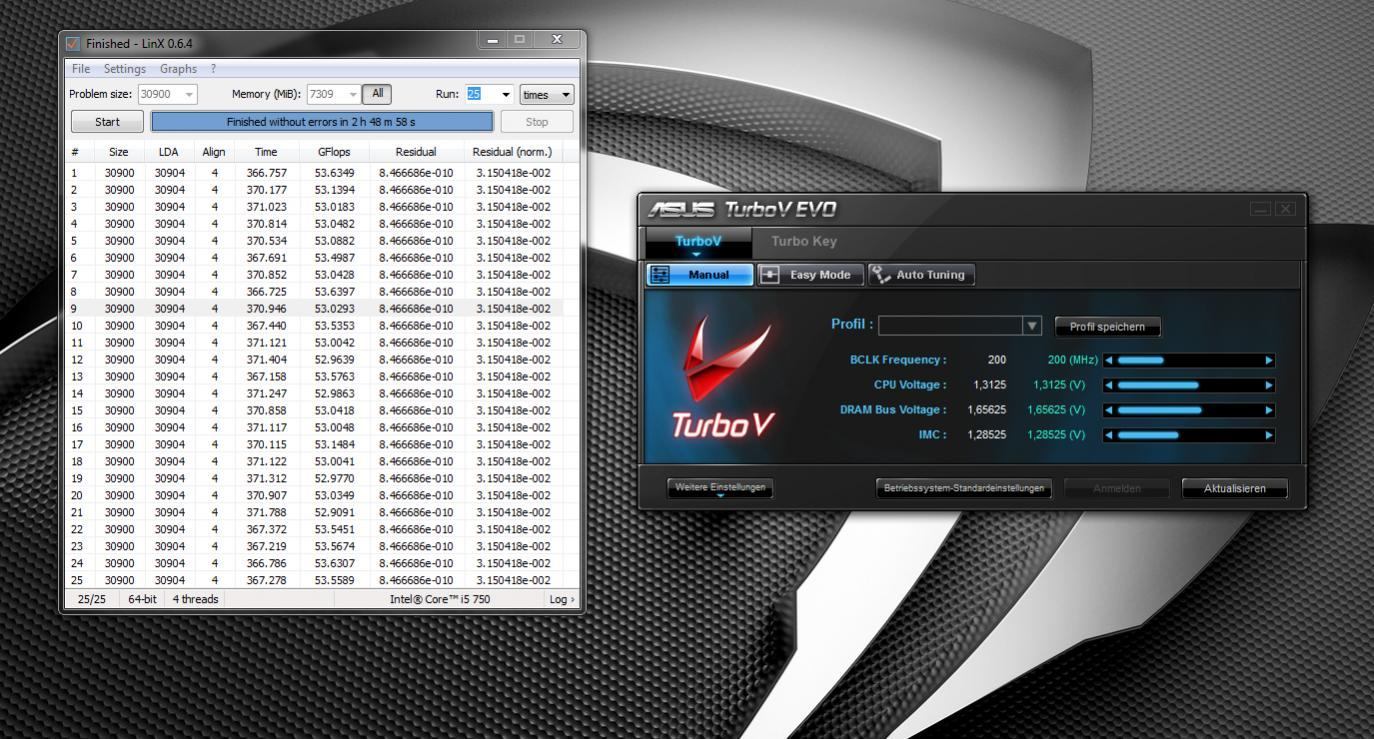The image size is (1374, 739).
Task: Click the '4 threads' status bar entry
Action: pos(195,599)
